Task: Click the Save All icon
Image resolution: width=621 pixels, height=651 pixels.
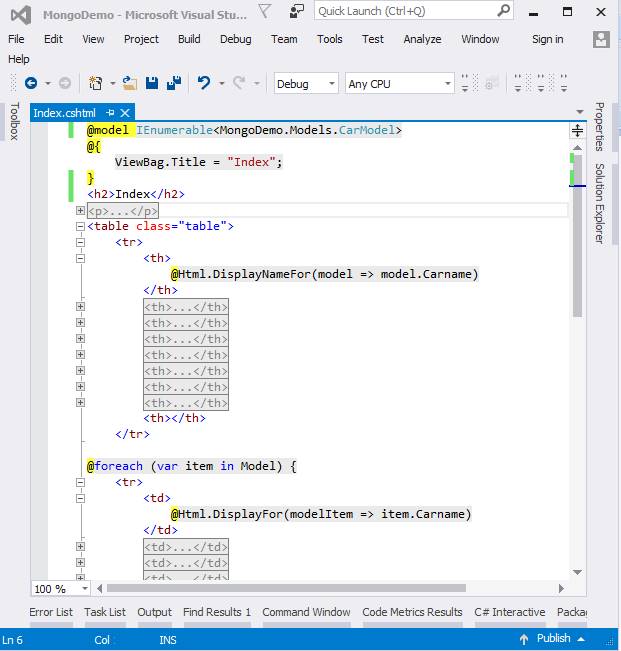Action: tap(173, 84)
